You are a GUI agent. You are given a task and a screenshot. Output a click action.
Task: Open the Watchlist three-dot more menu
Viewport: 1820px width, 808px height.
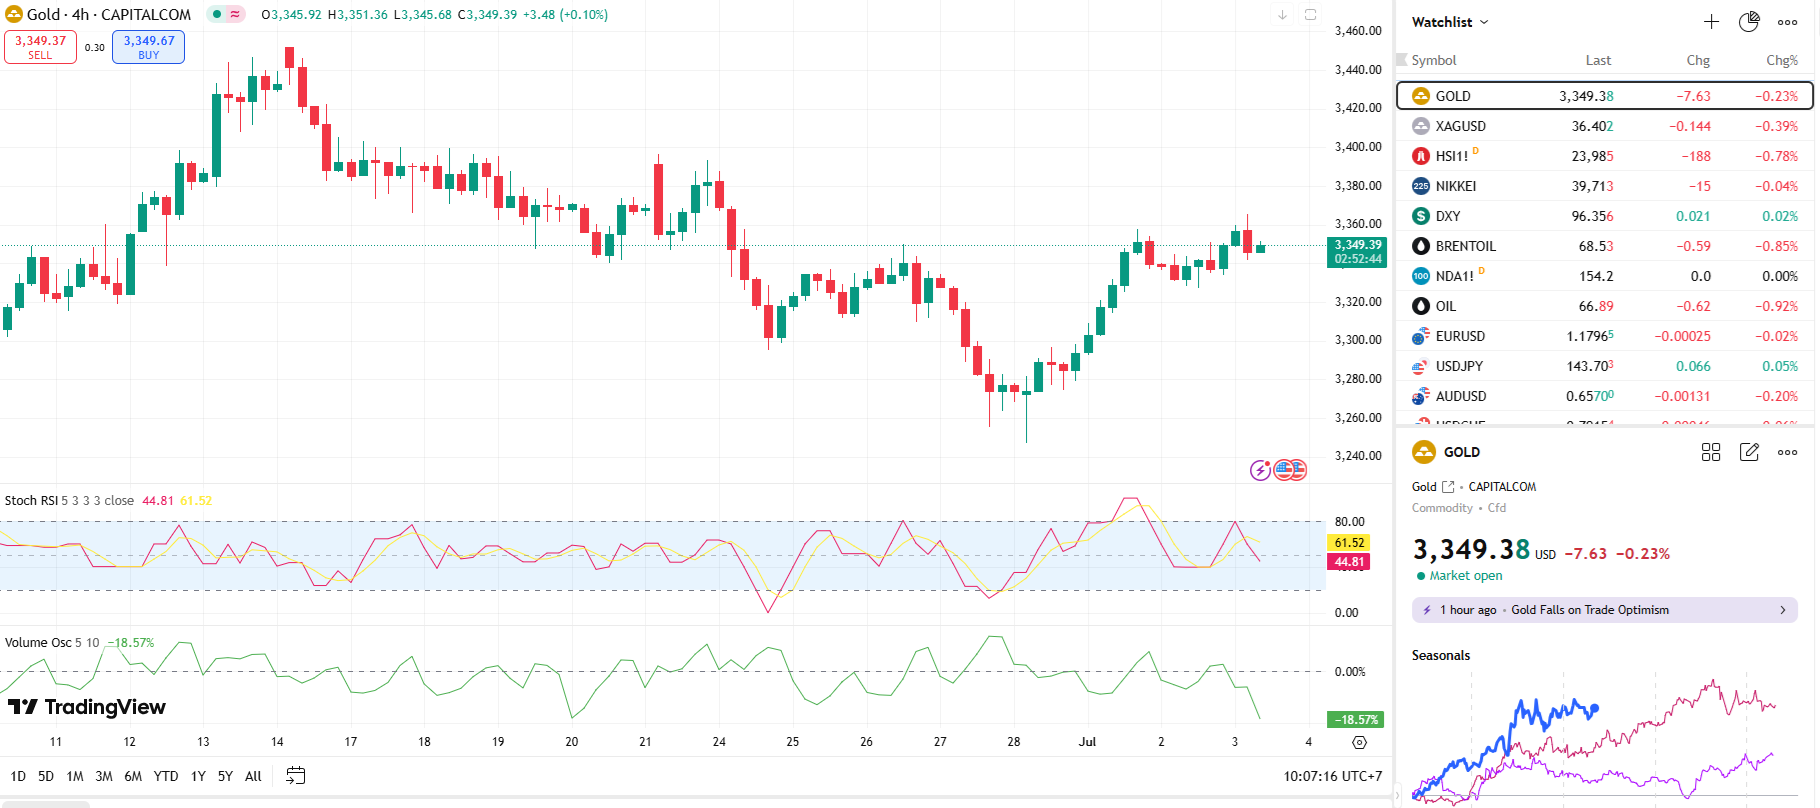[1788, 22]
